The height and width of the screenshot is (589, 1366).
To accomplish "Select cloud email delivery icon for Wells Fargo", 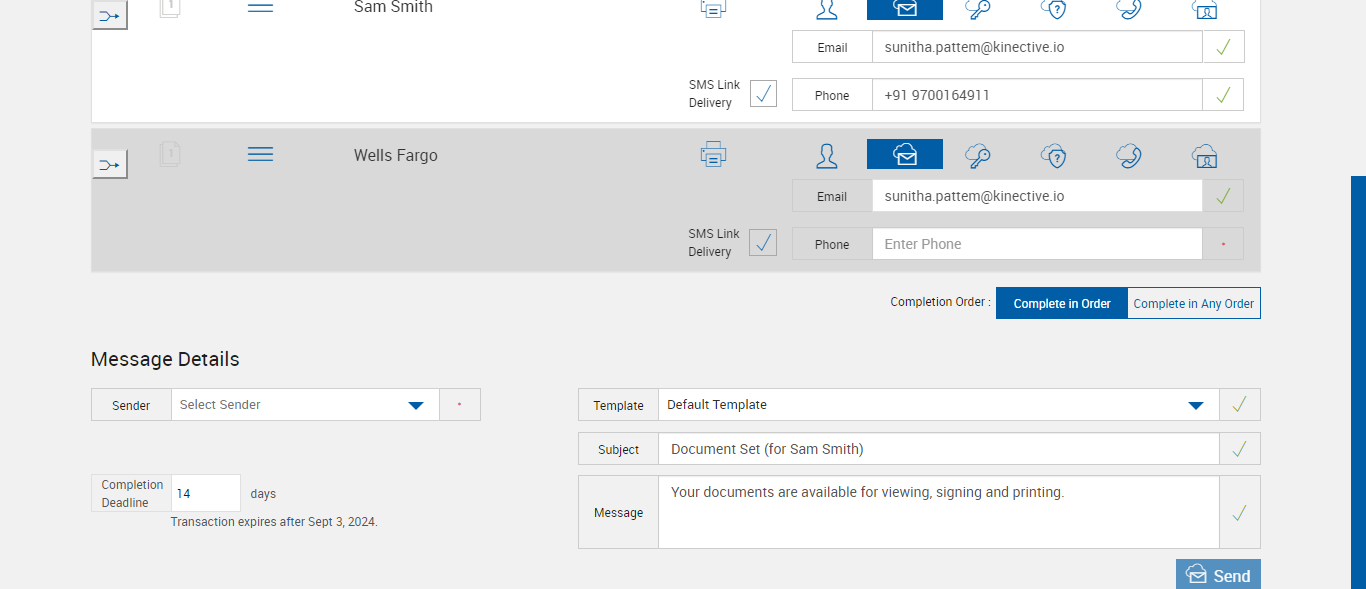I will (x=904, y=155).
